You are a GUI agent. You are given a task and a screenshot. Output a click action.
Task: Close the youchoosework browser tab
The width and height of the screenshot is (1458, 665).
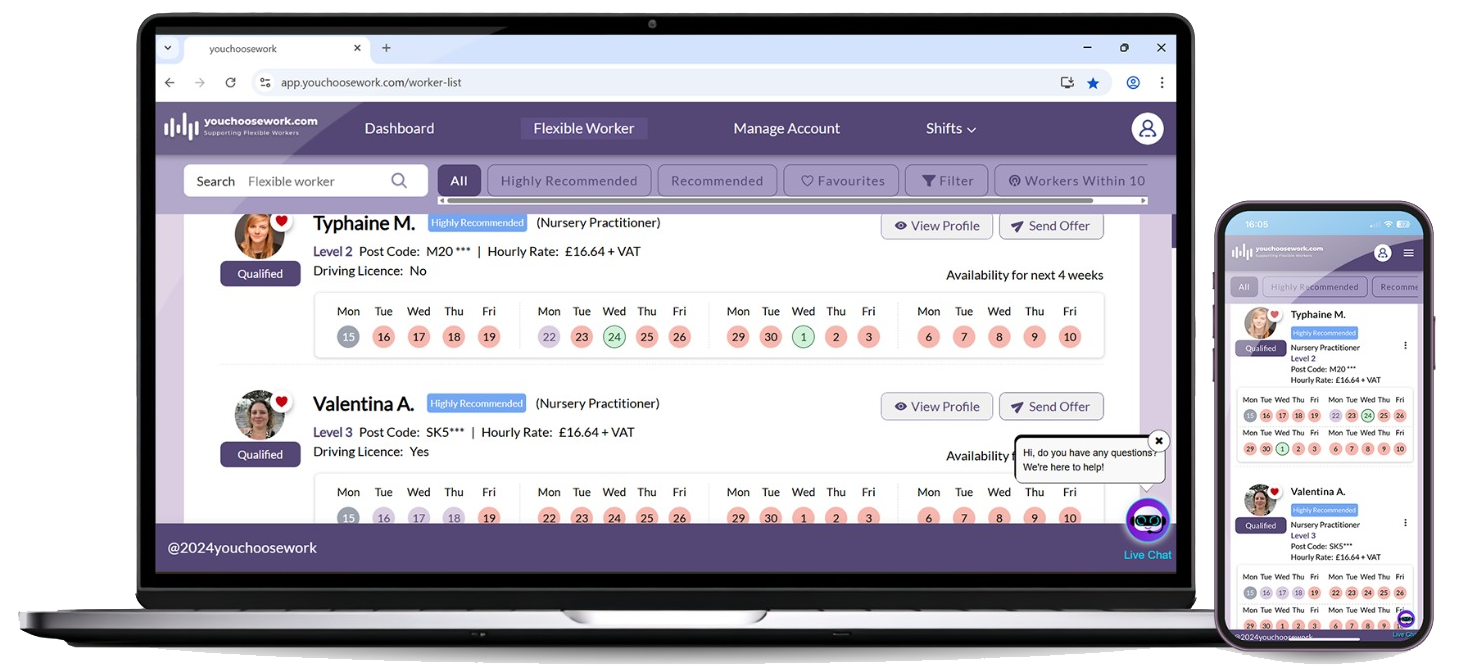(x=357, y=48)
